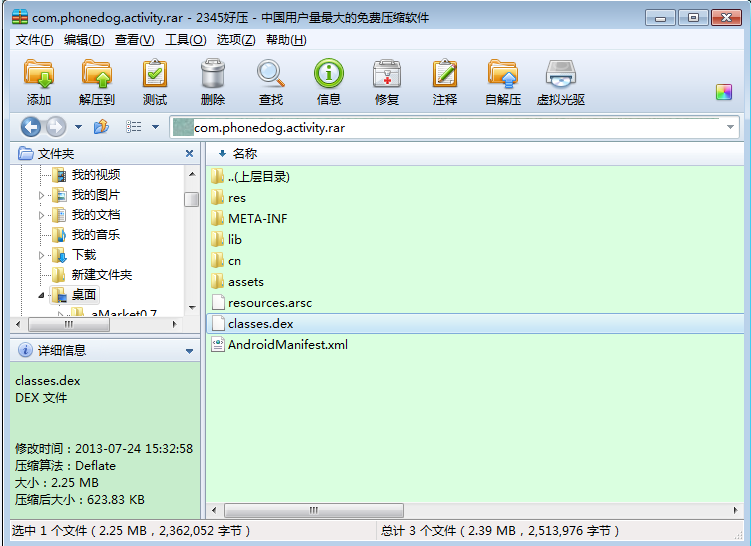
Task: Click the folder tree horizontal scrollbar thumb
Action: 68,325
